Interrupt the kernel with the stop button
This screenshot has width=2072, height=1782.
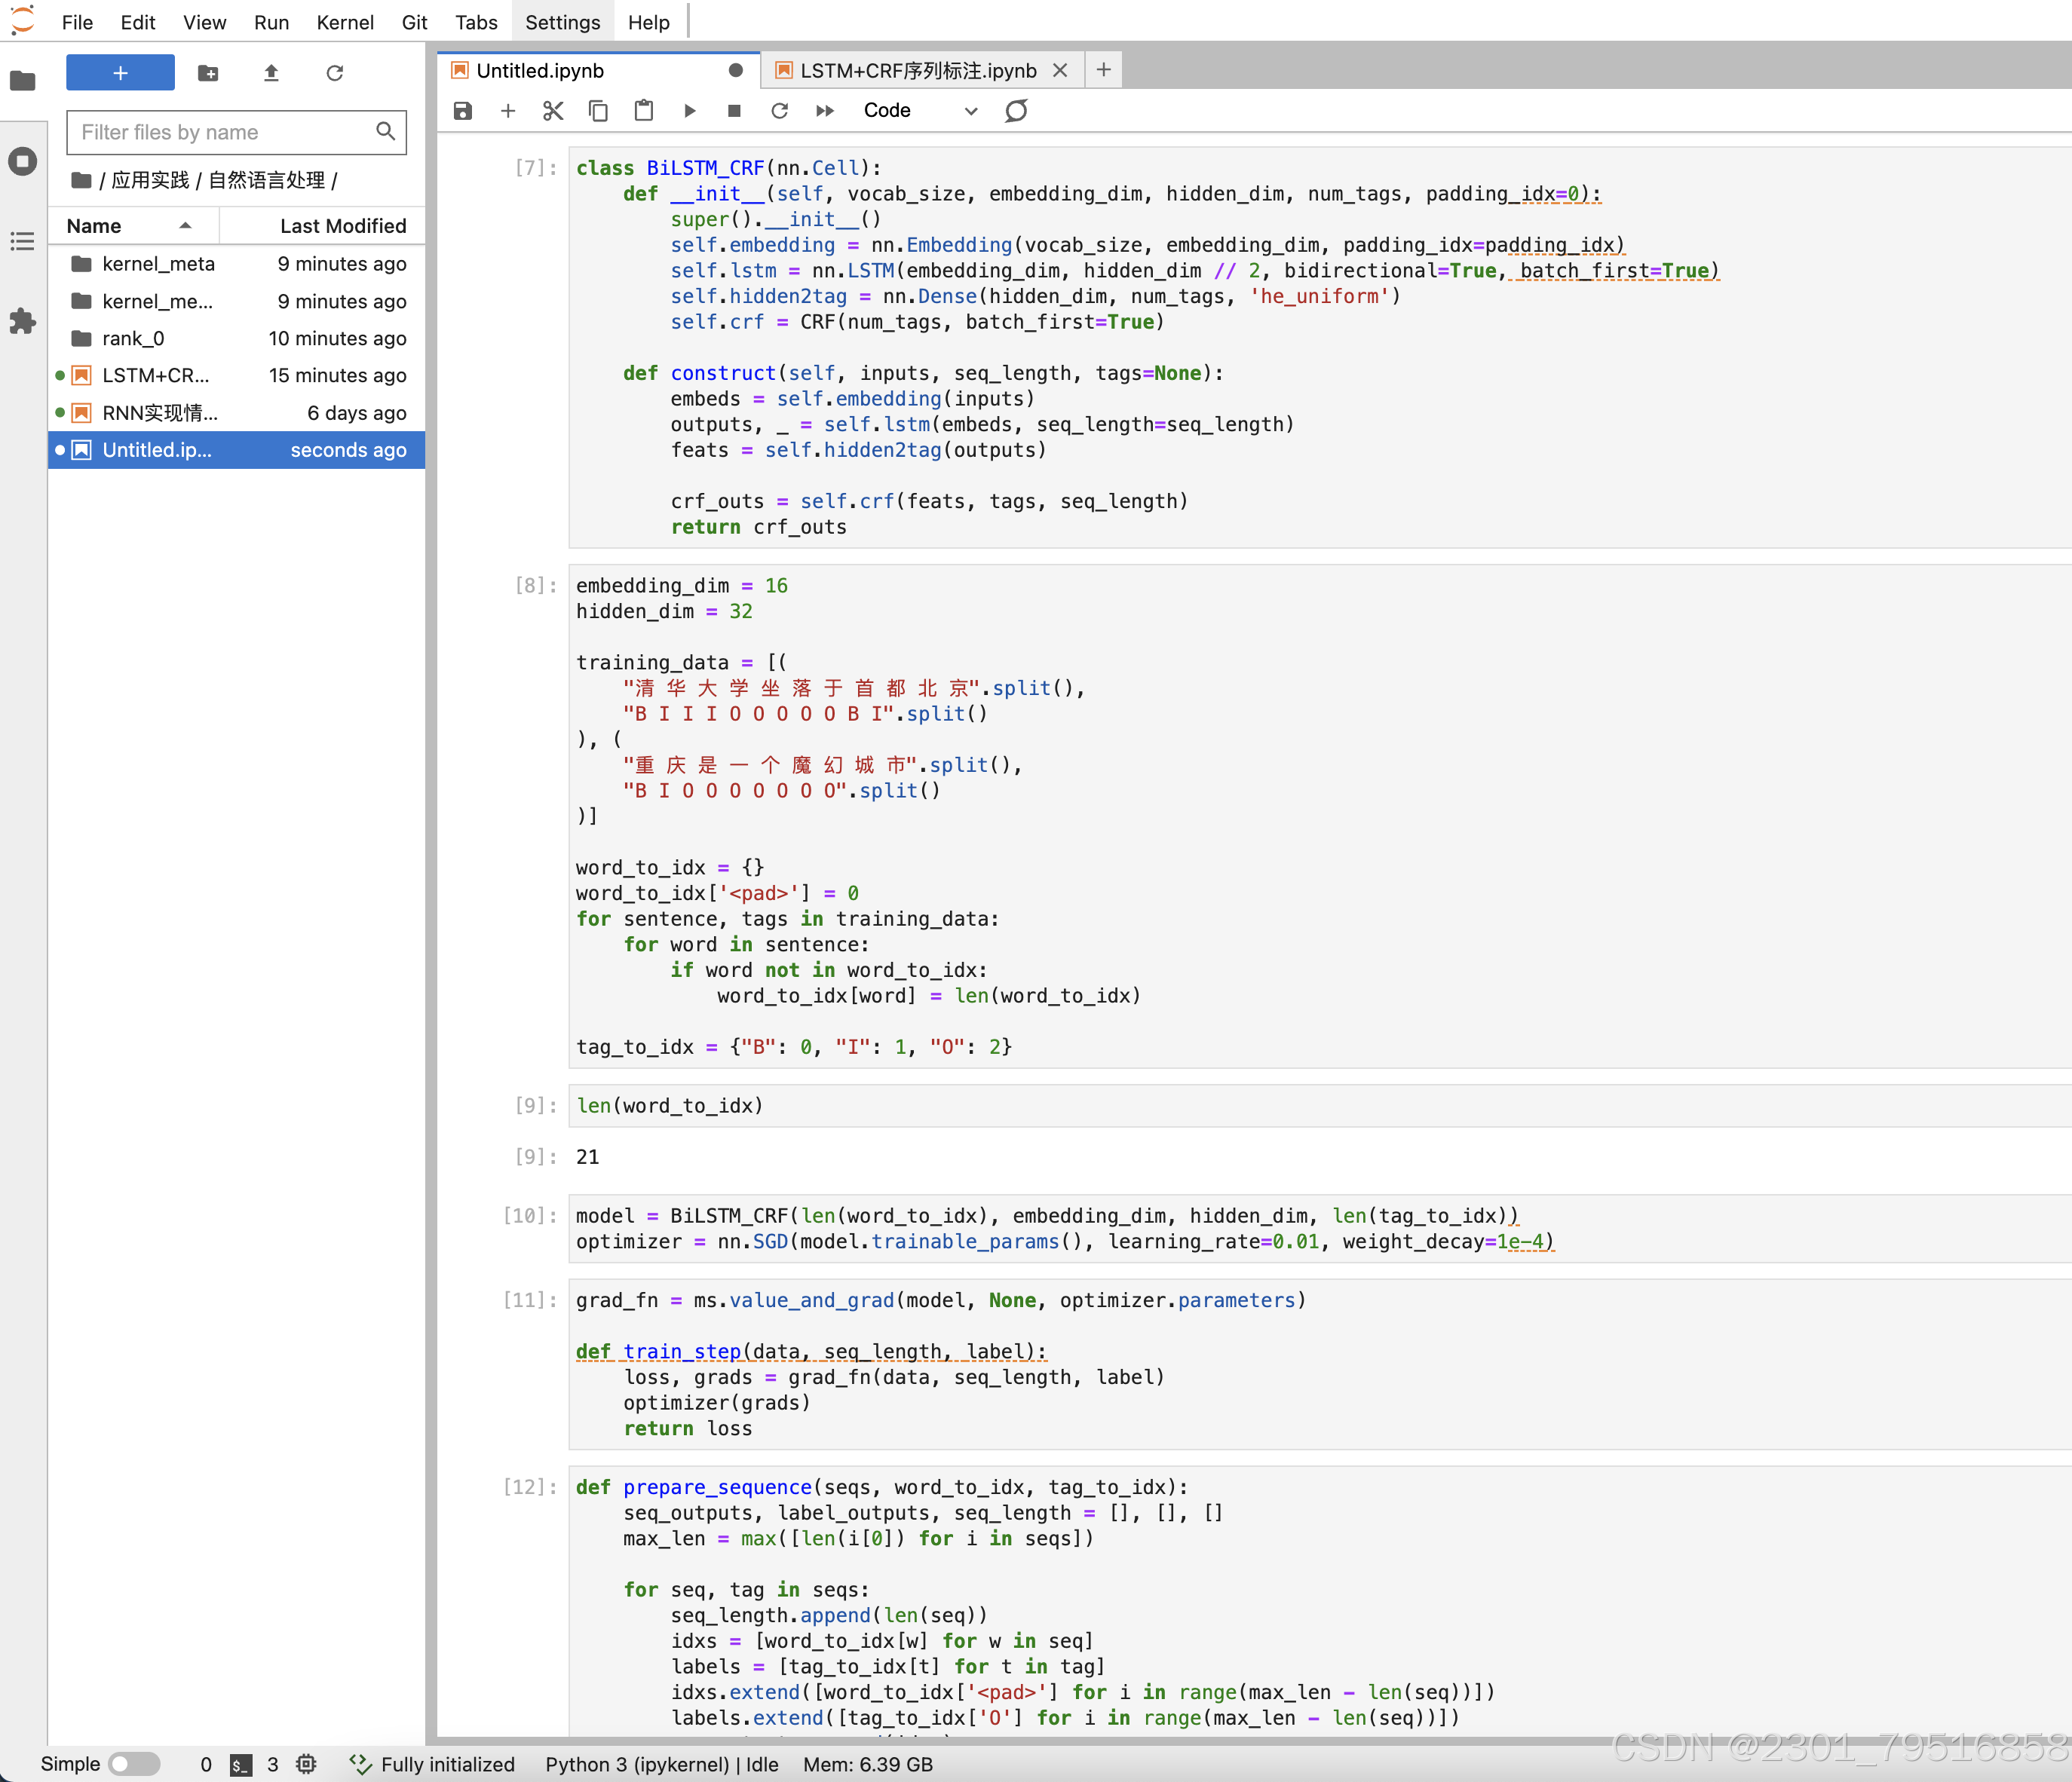734,110
